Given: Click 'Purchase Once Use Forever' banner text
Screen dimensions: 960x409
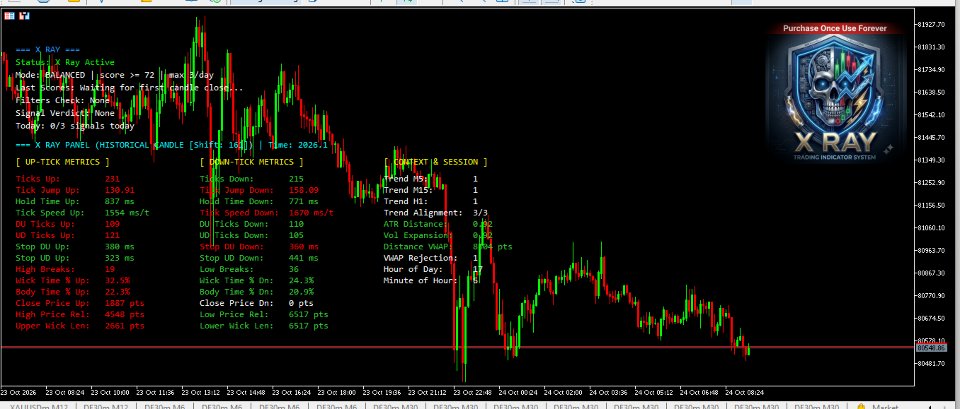Looking at the screenshot, I should pyautogui.click(x=834, y=29).
